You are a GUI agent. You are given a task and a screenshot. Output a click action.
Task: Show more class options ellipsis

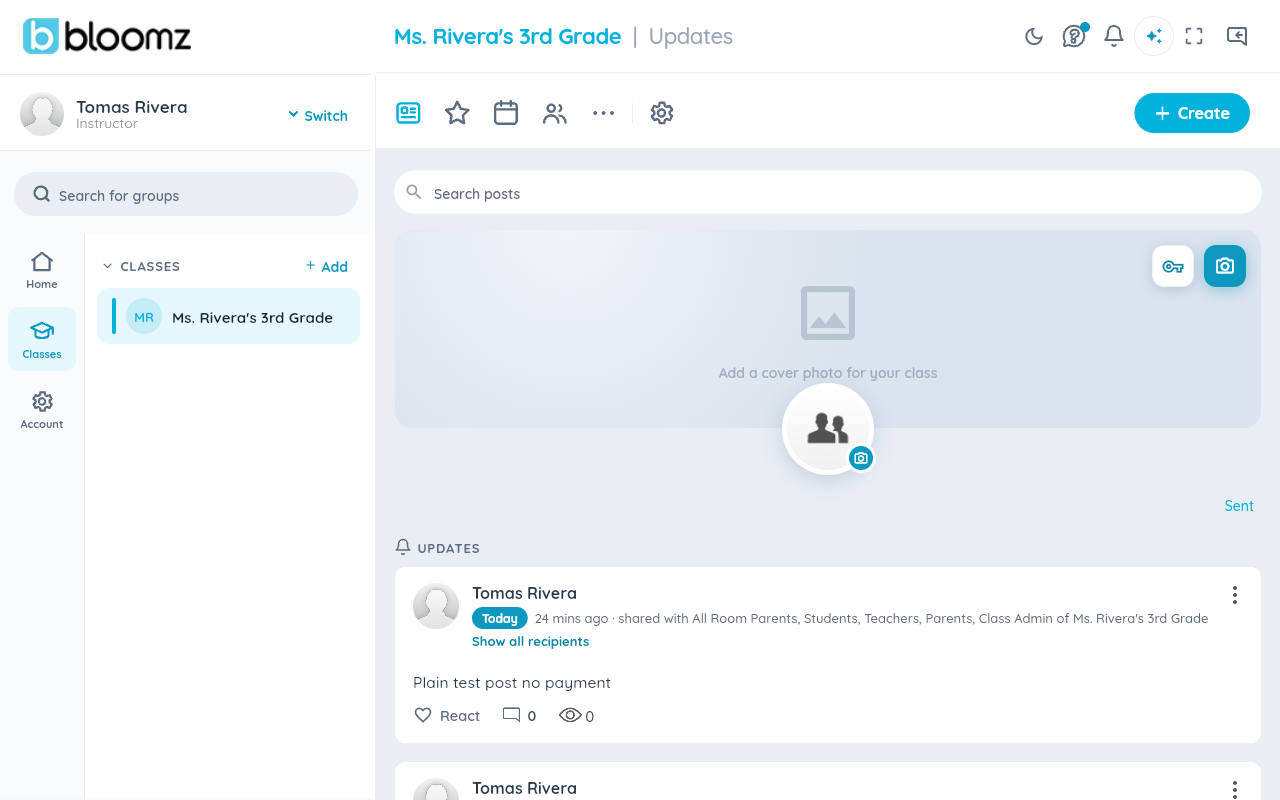pyautogui.click(x=603, y=113)
